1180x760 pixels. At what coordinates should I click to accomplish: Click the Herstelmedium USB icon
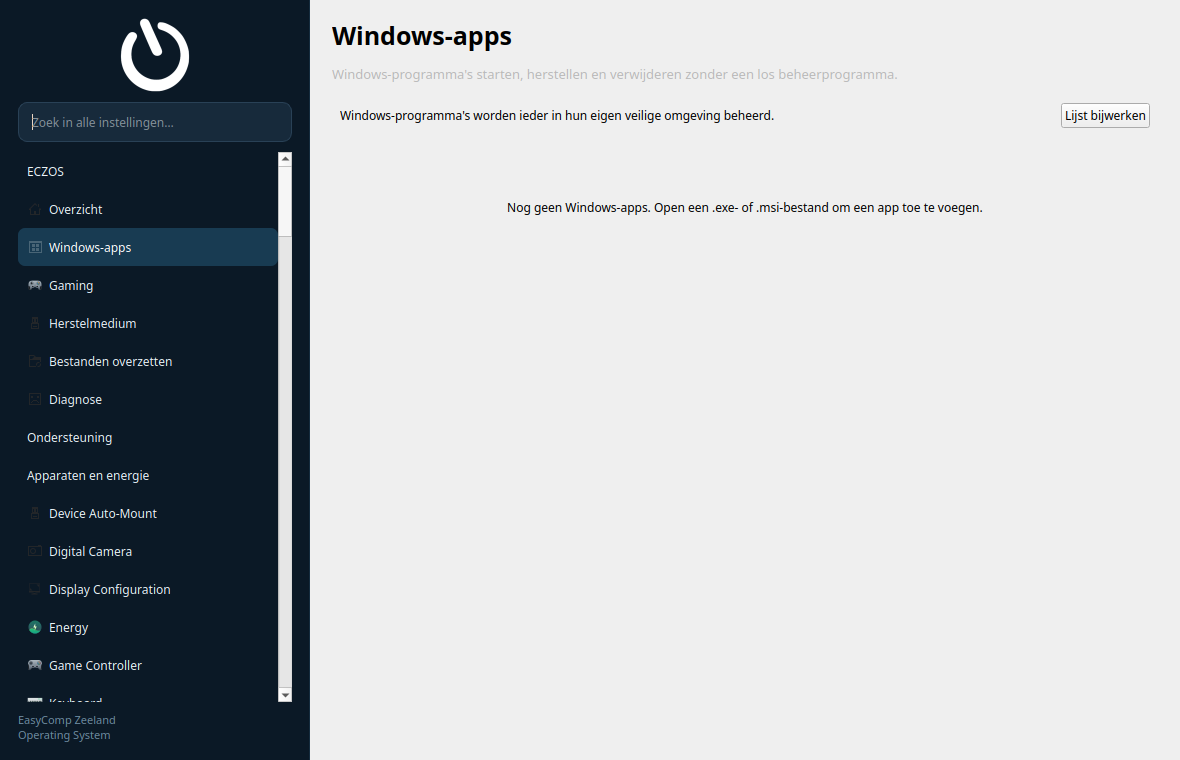click(x=35, y=323)
